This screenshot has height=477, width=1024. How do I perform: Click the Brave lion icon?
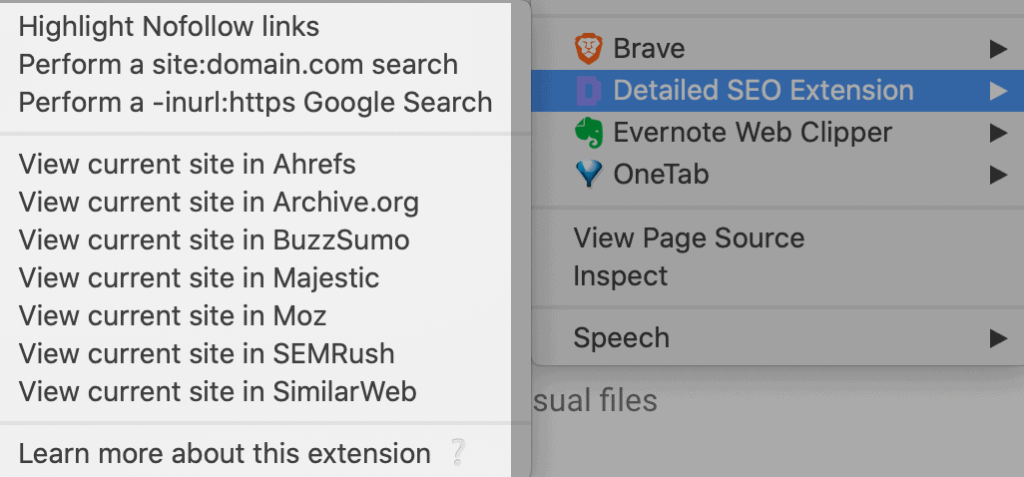click(589, 48)
